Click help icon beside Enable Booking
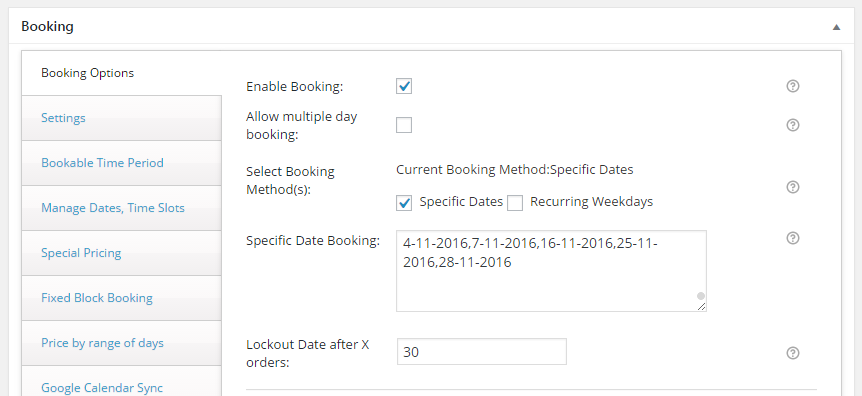Screen dimensions: 862x396 pos(793,86)
